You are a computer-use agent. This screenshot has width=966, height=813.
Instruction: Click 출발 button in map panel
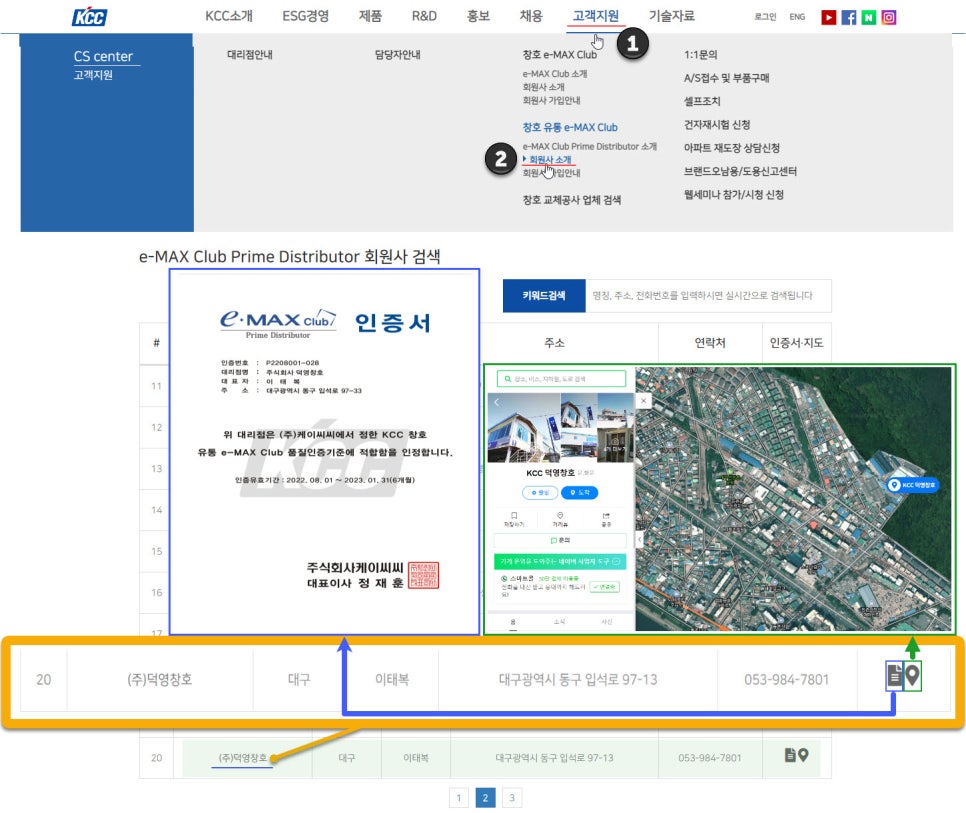coord(540,493)
